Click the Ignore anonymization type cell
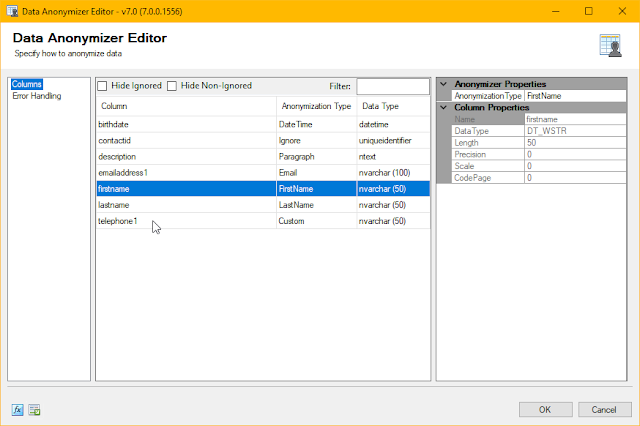640x426 pixels. (316, 140)
